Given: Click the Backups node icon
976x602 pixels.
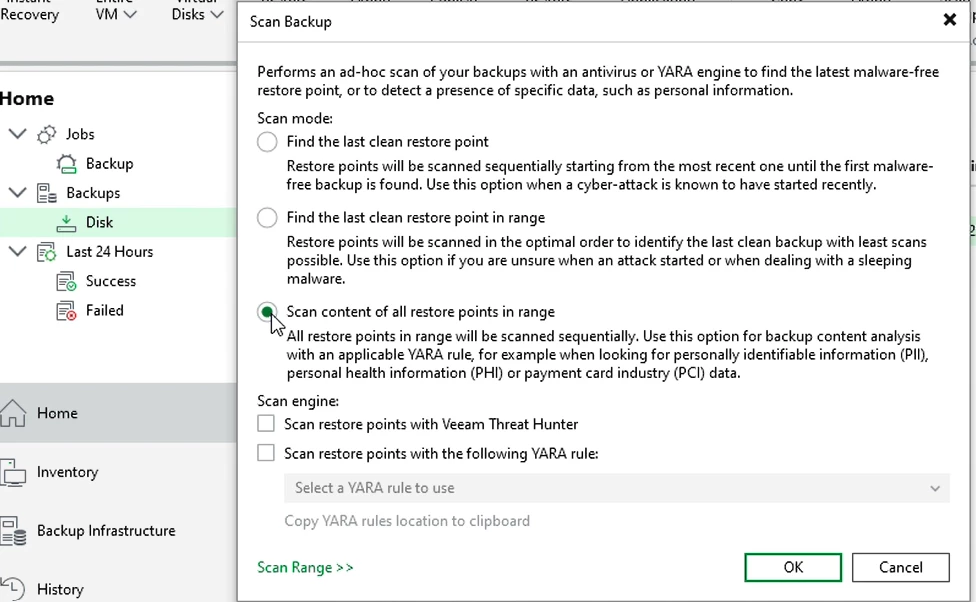Looking at the screenshot, I should pyautogui.click(x=47, y=193).
